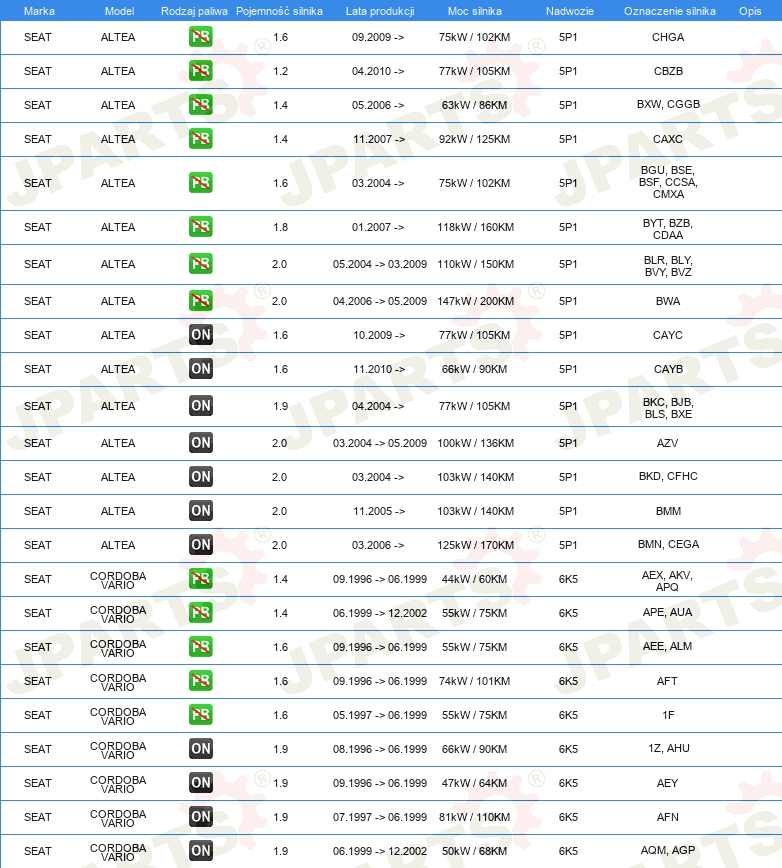
Task: Click engine codes AQM, AGP
Action: tap(668, 850)
